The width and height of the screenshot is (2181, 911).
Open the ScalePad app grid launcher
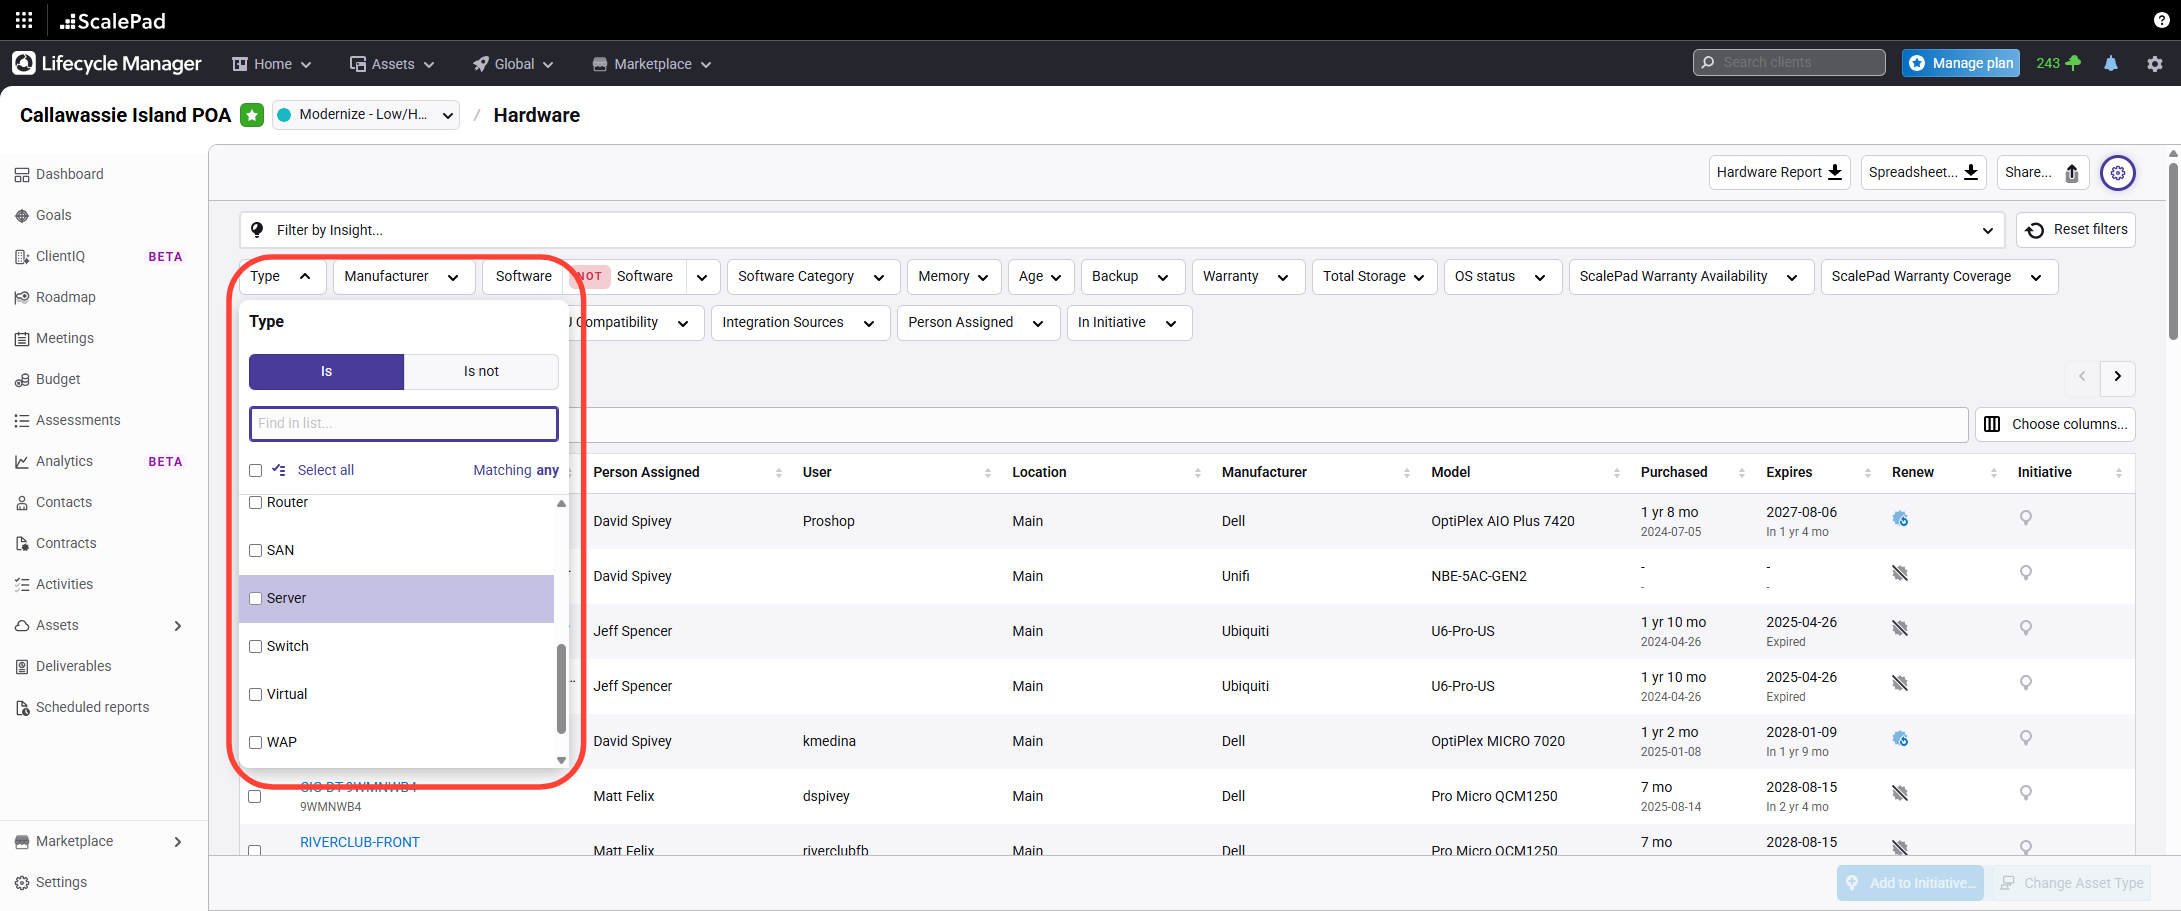pyautogui.click(x=24, y=20)
